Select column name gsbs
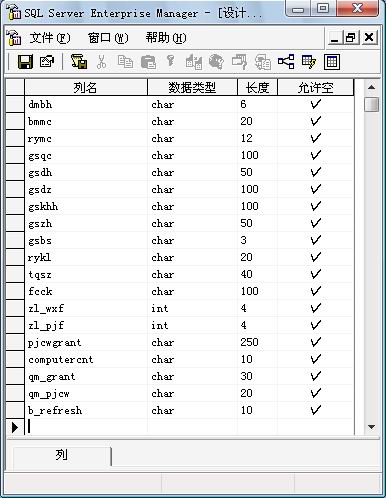The height and width of the screenshot is (498, 386). (40, 241)
